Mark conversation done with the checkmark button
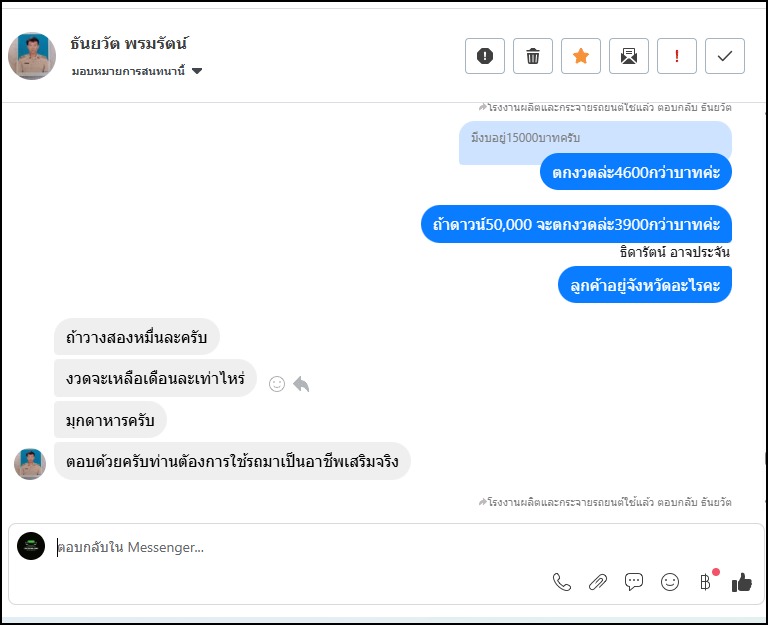 pos(724,56)
